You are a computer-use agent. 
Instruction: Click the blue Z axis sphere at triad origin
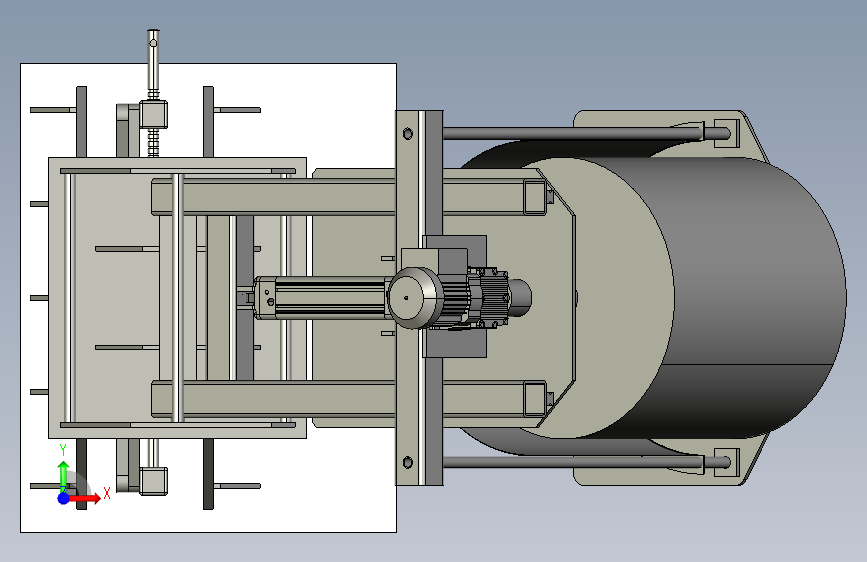coord(64,498)
